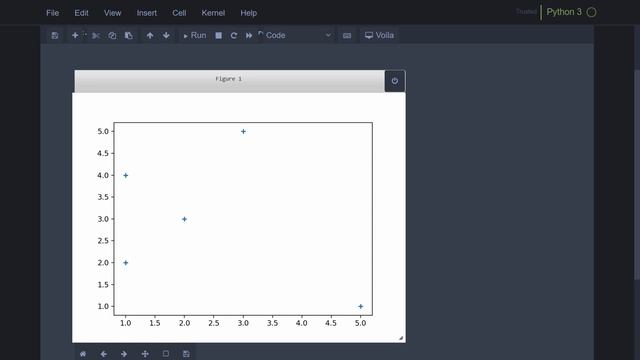Screen dimensions: 640x360
Task: Open the Kernel menu
Action: tap(213, 13)
